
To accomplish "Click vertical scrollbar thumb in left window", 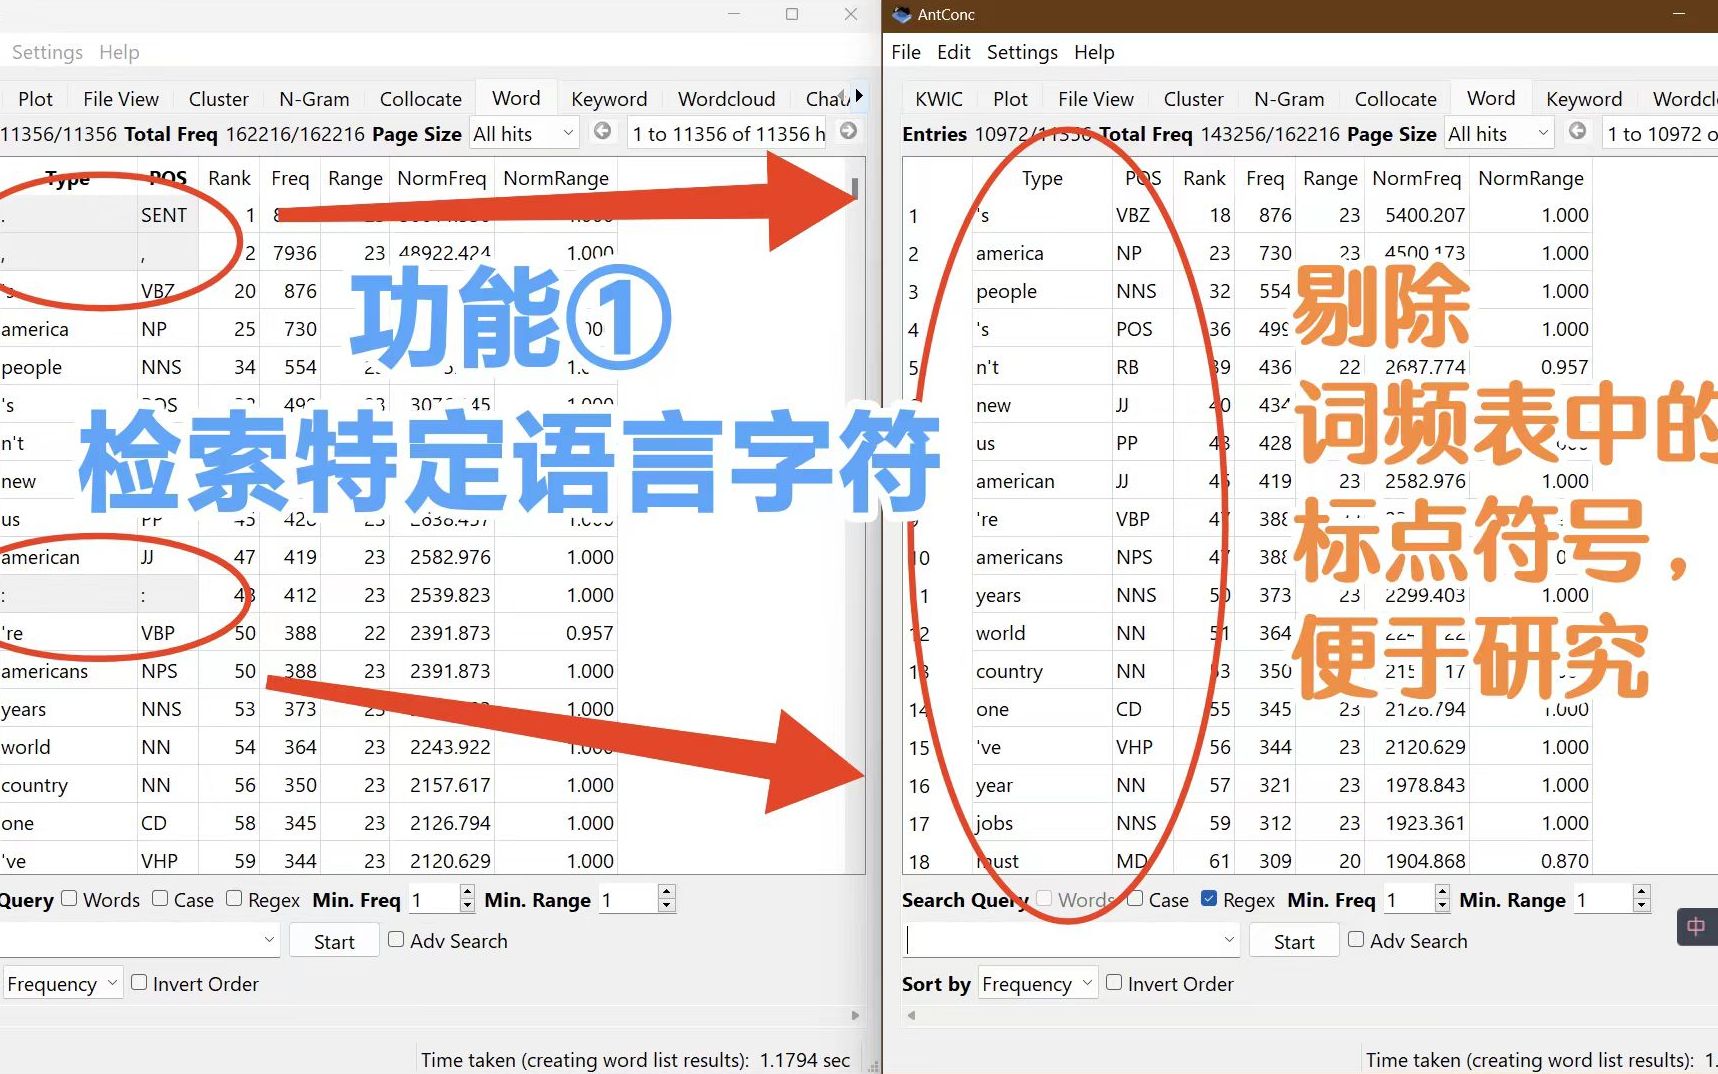I will click(x=855, y=188).
